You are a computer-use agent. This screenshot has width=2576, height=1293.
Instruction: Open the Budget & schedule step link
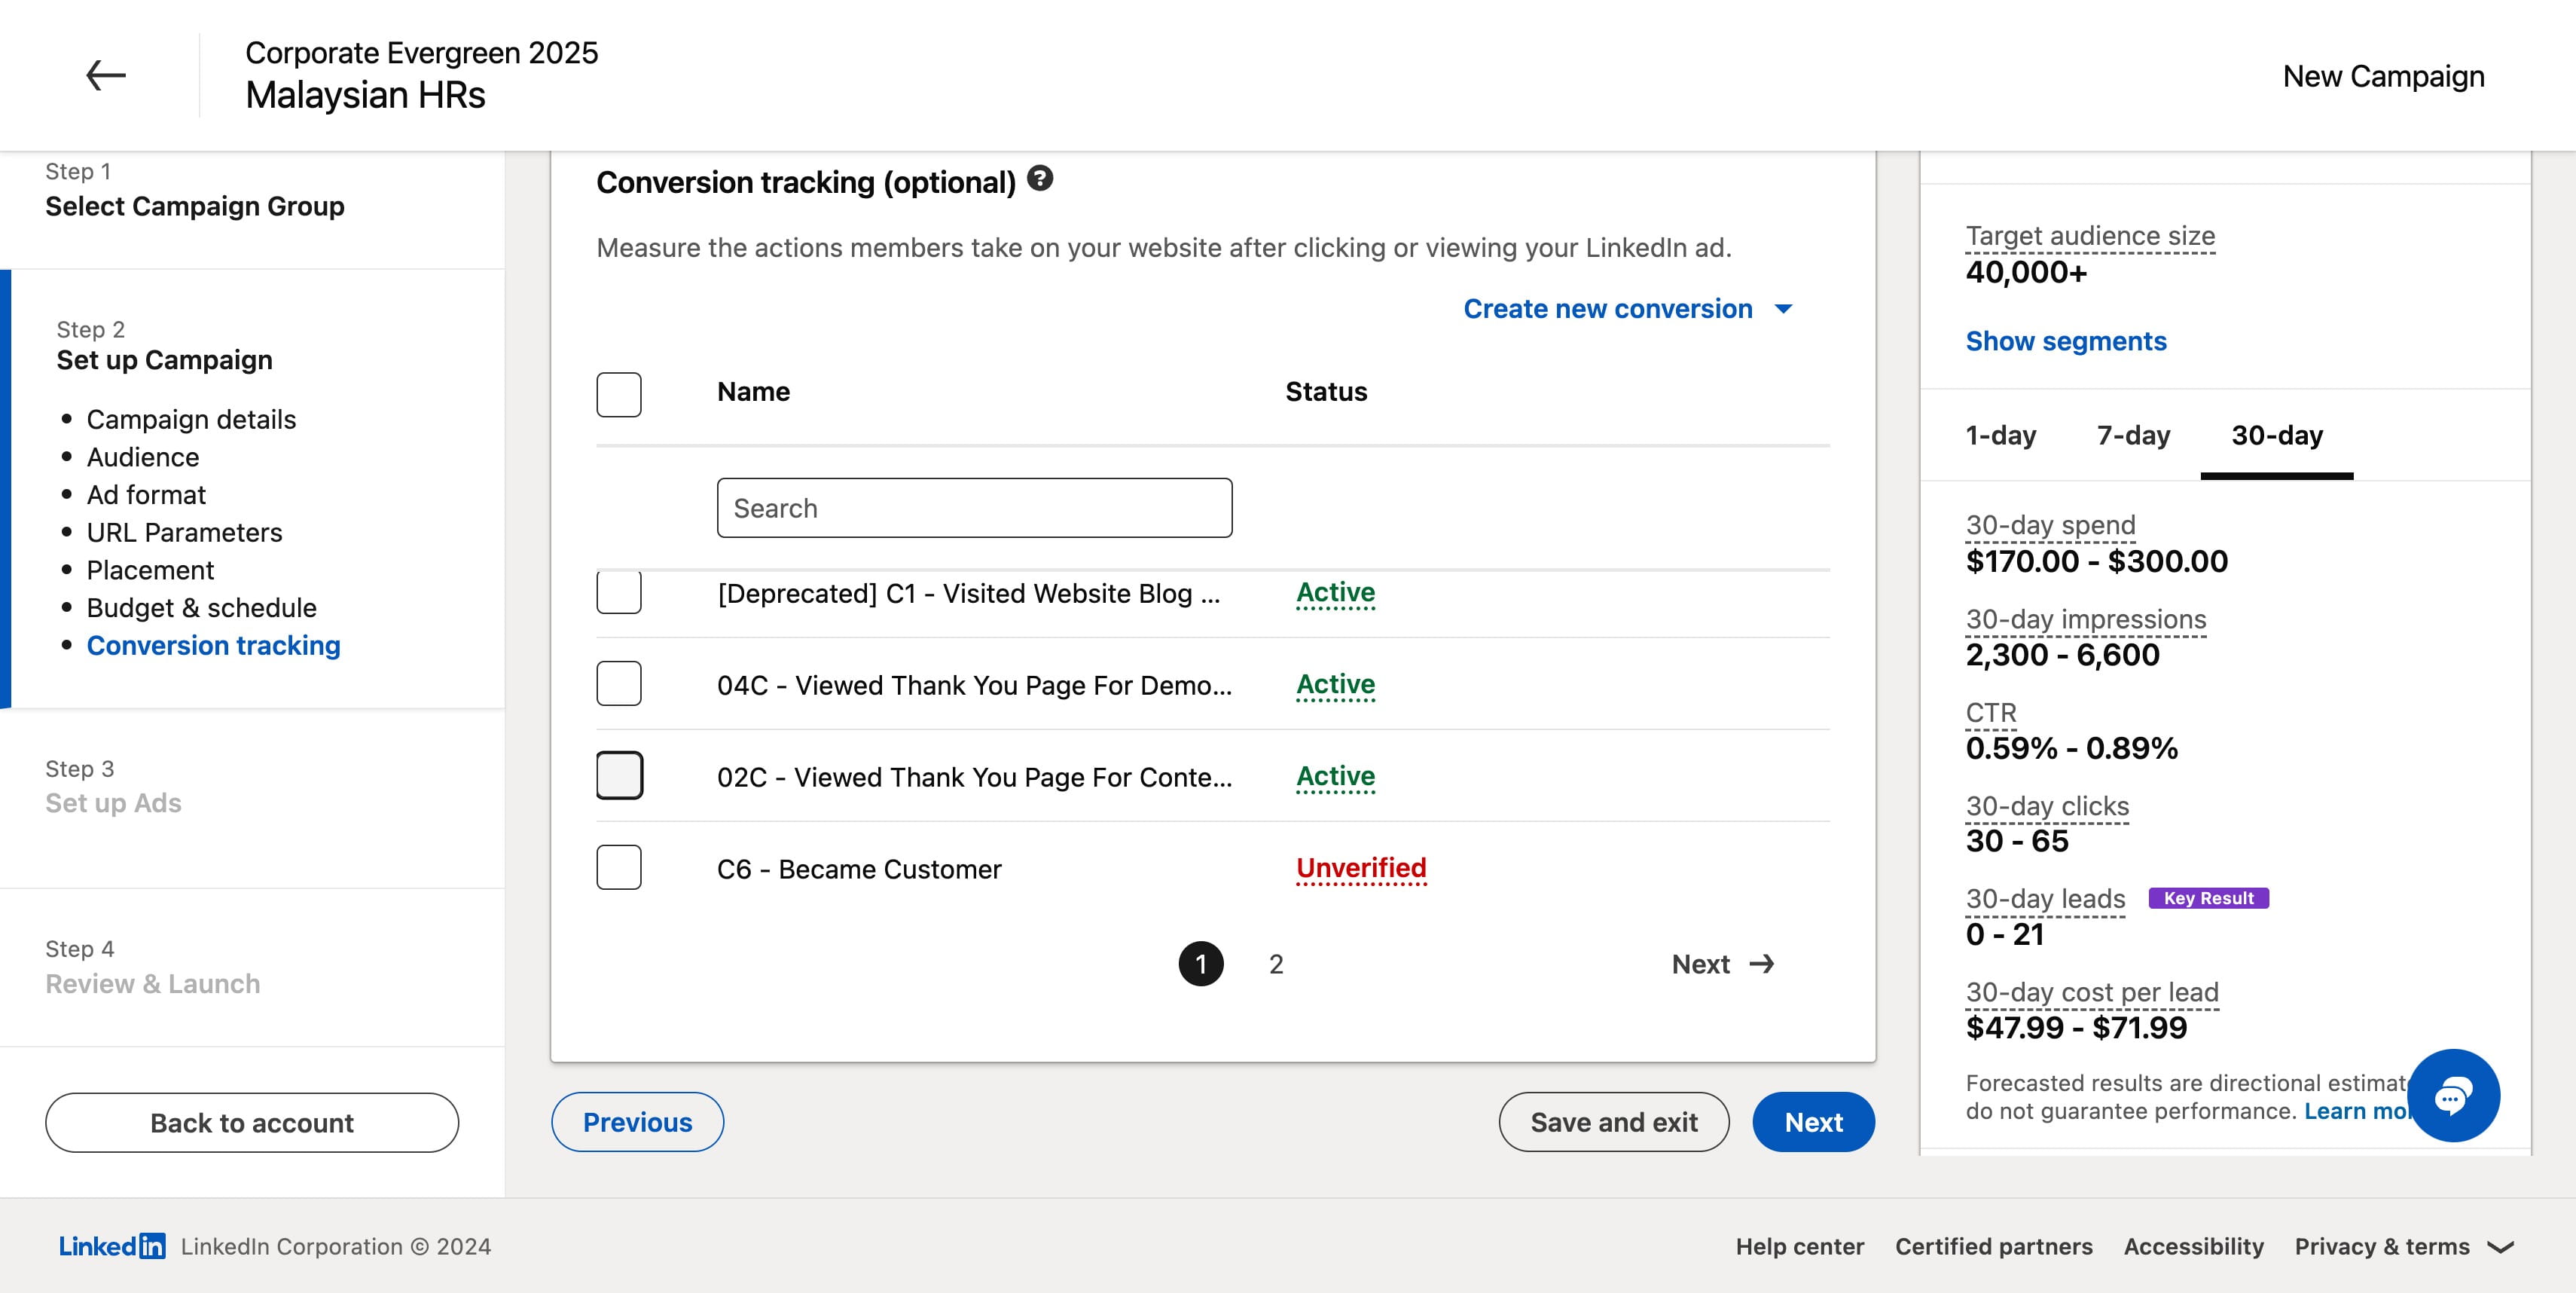click(201, 608)
